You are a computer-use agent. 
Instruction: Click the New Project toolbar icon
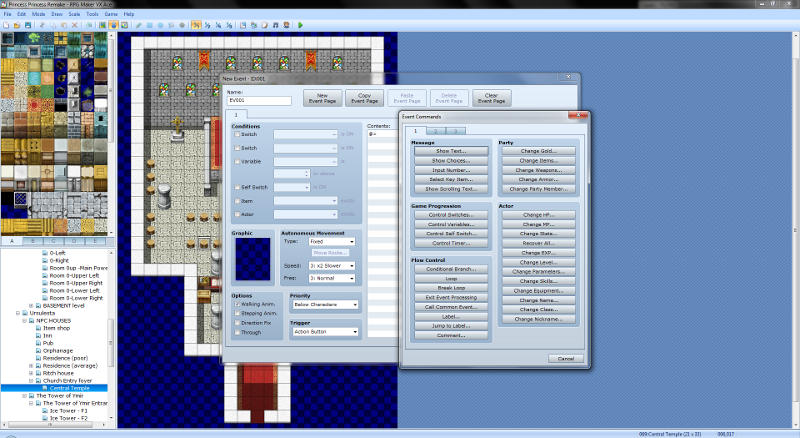[x=6, y=24]
